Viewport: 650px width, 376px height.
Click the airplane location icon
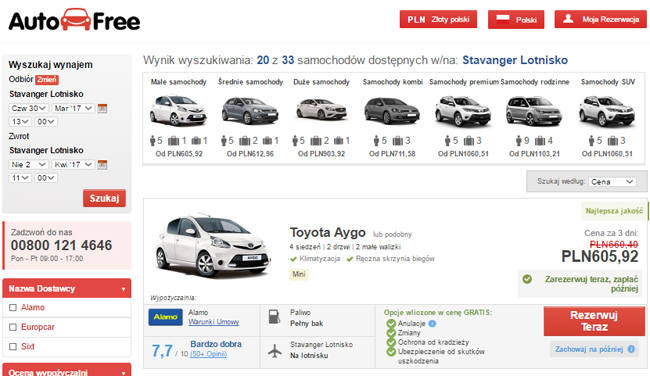274,351
